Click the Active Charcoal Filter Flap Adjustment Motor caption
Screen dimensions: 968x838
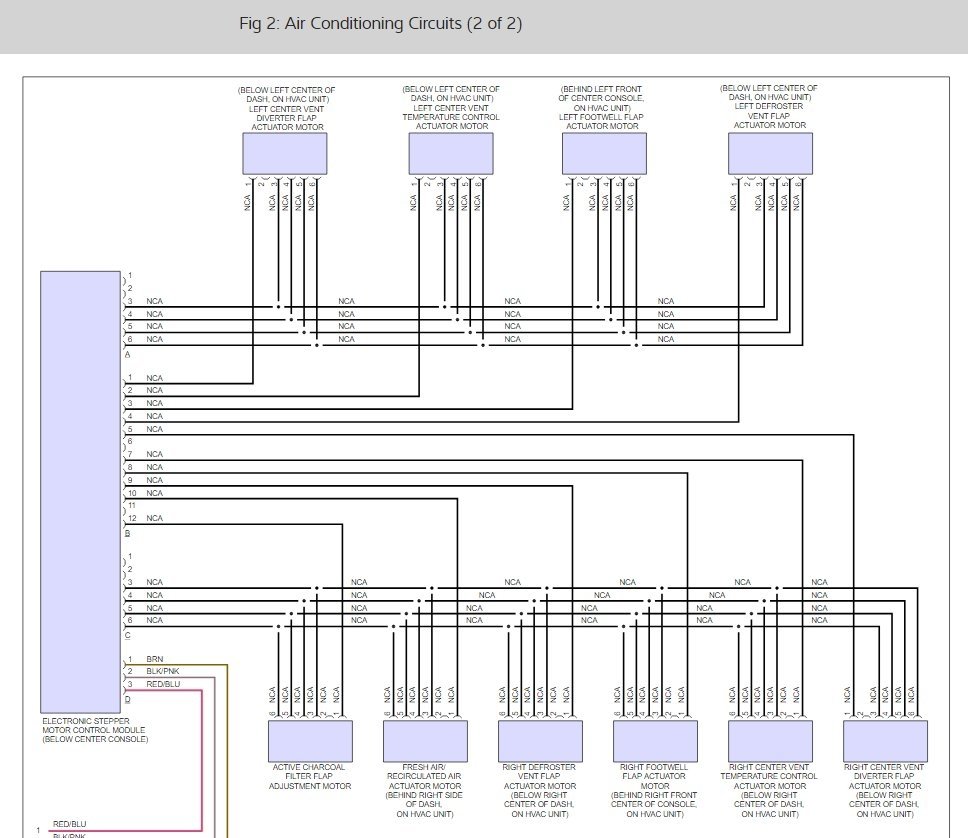coord(311,777)
